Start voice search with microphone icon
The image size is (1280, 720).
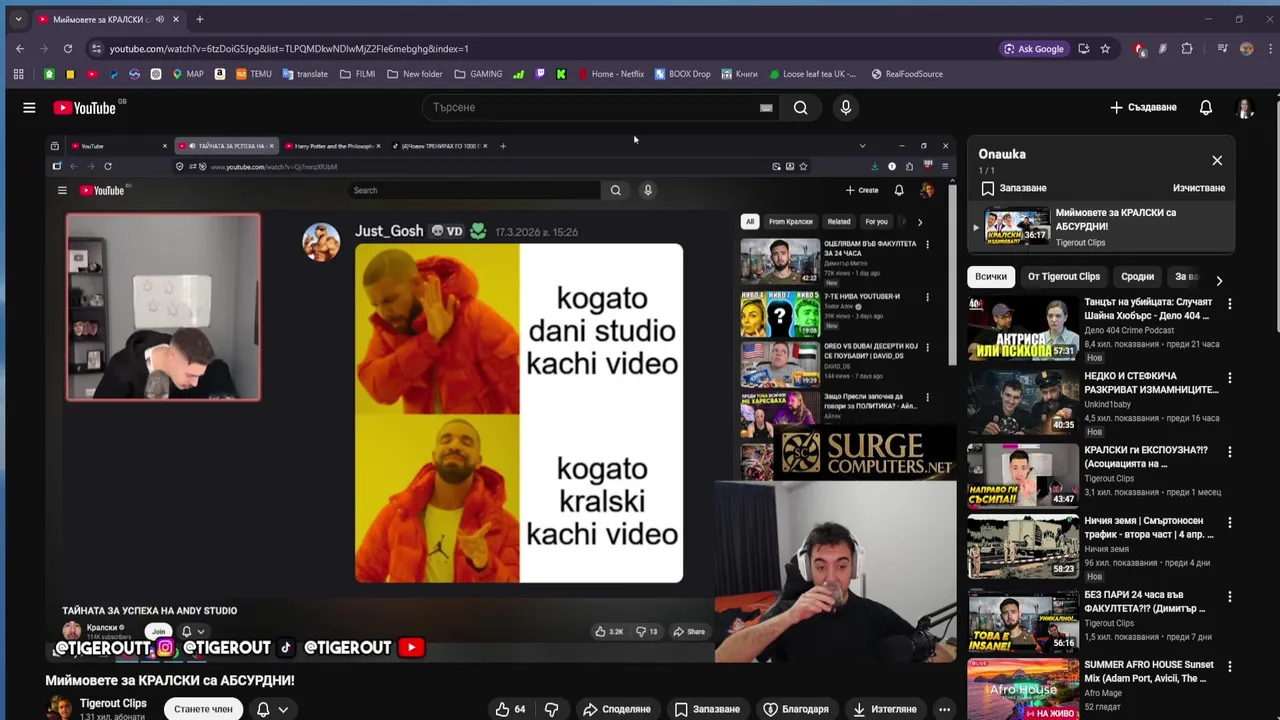[846, 107]
